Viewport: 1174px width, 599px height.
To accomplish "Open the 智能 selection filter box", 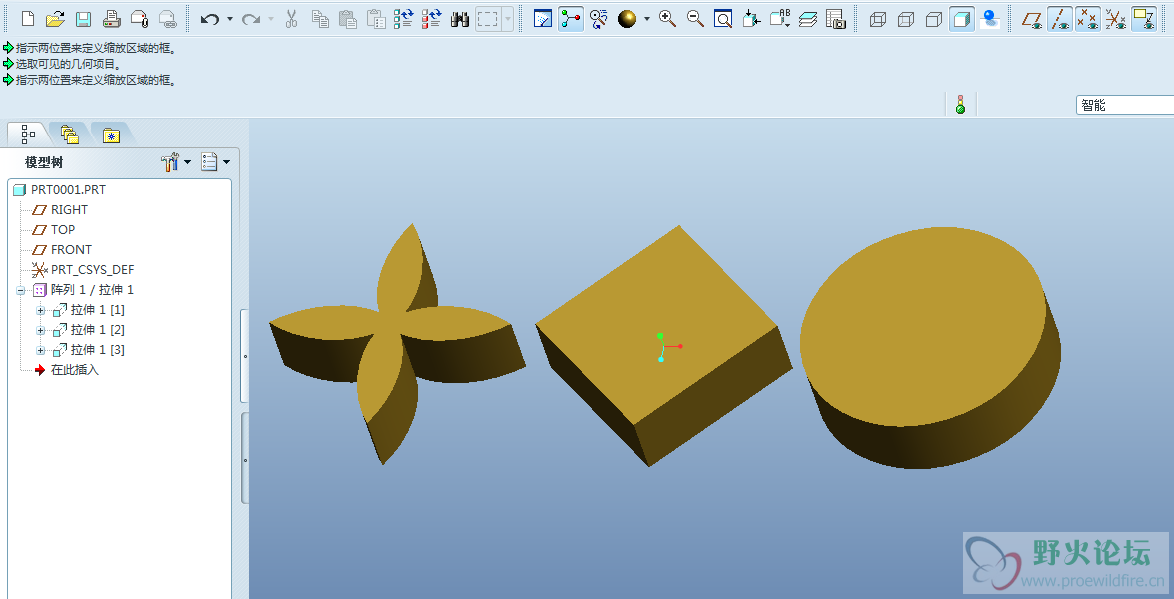I will tap(1125, 106).
